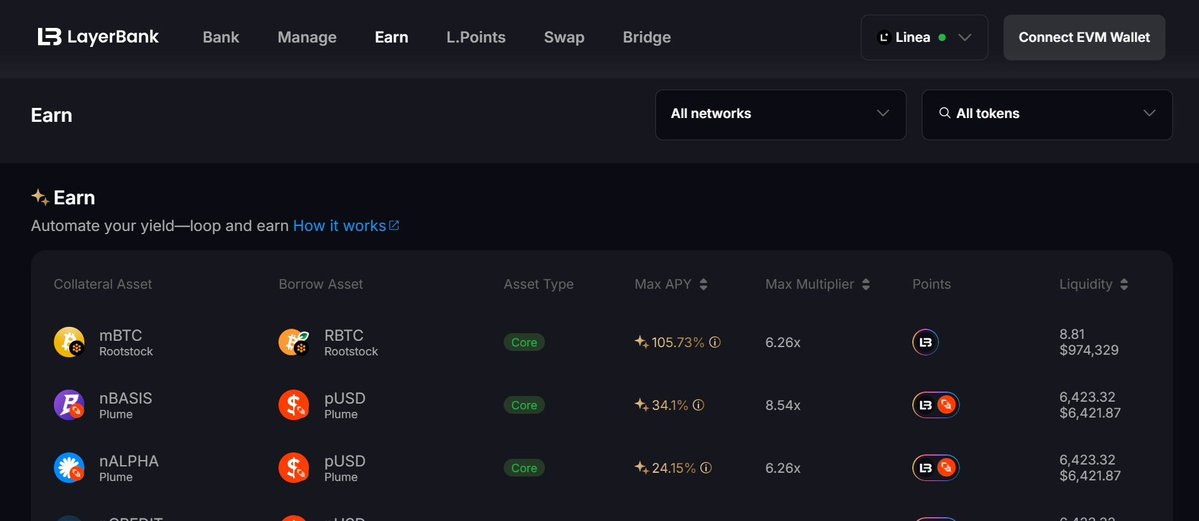The height and width of the screenshot is (521, 1199).
Task: Click the Core tag in nALPHA row
Action: coord(524,467)
